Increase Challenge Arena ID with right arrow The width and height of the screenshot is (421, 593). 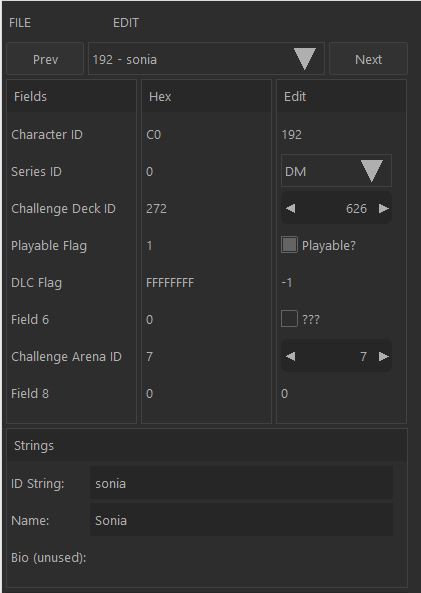384,356
